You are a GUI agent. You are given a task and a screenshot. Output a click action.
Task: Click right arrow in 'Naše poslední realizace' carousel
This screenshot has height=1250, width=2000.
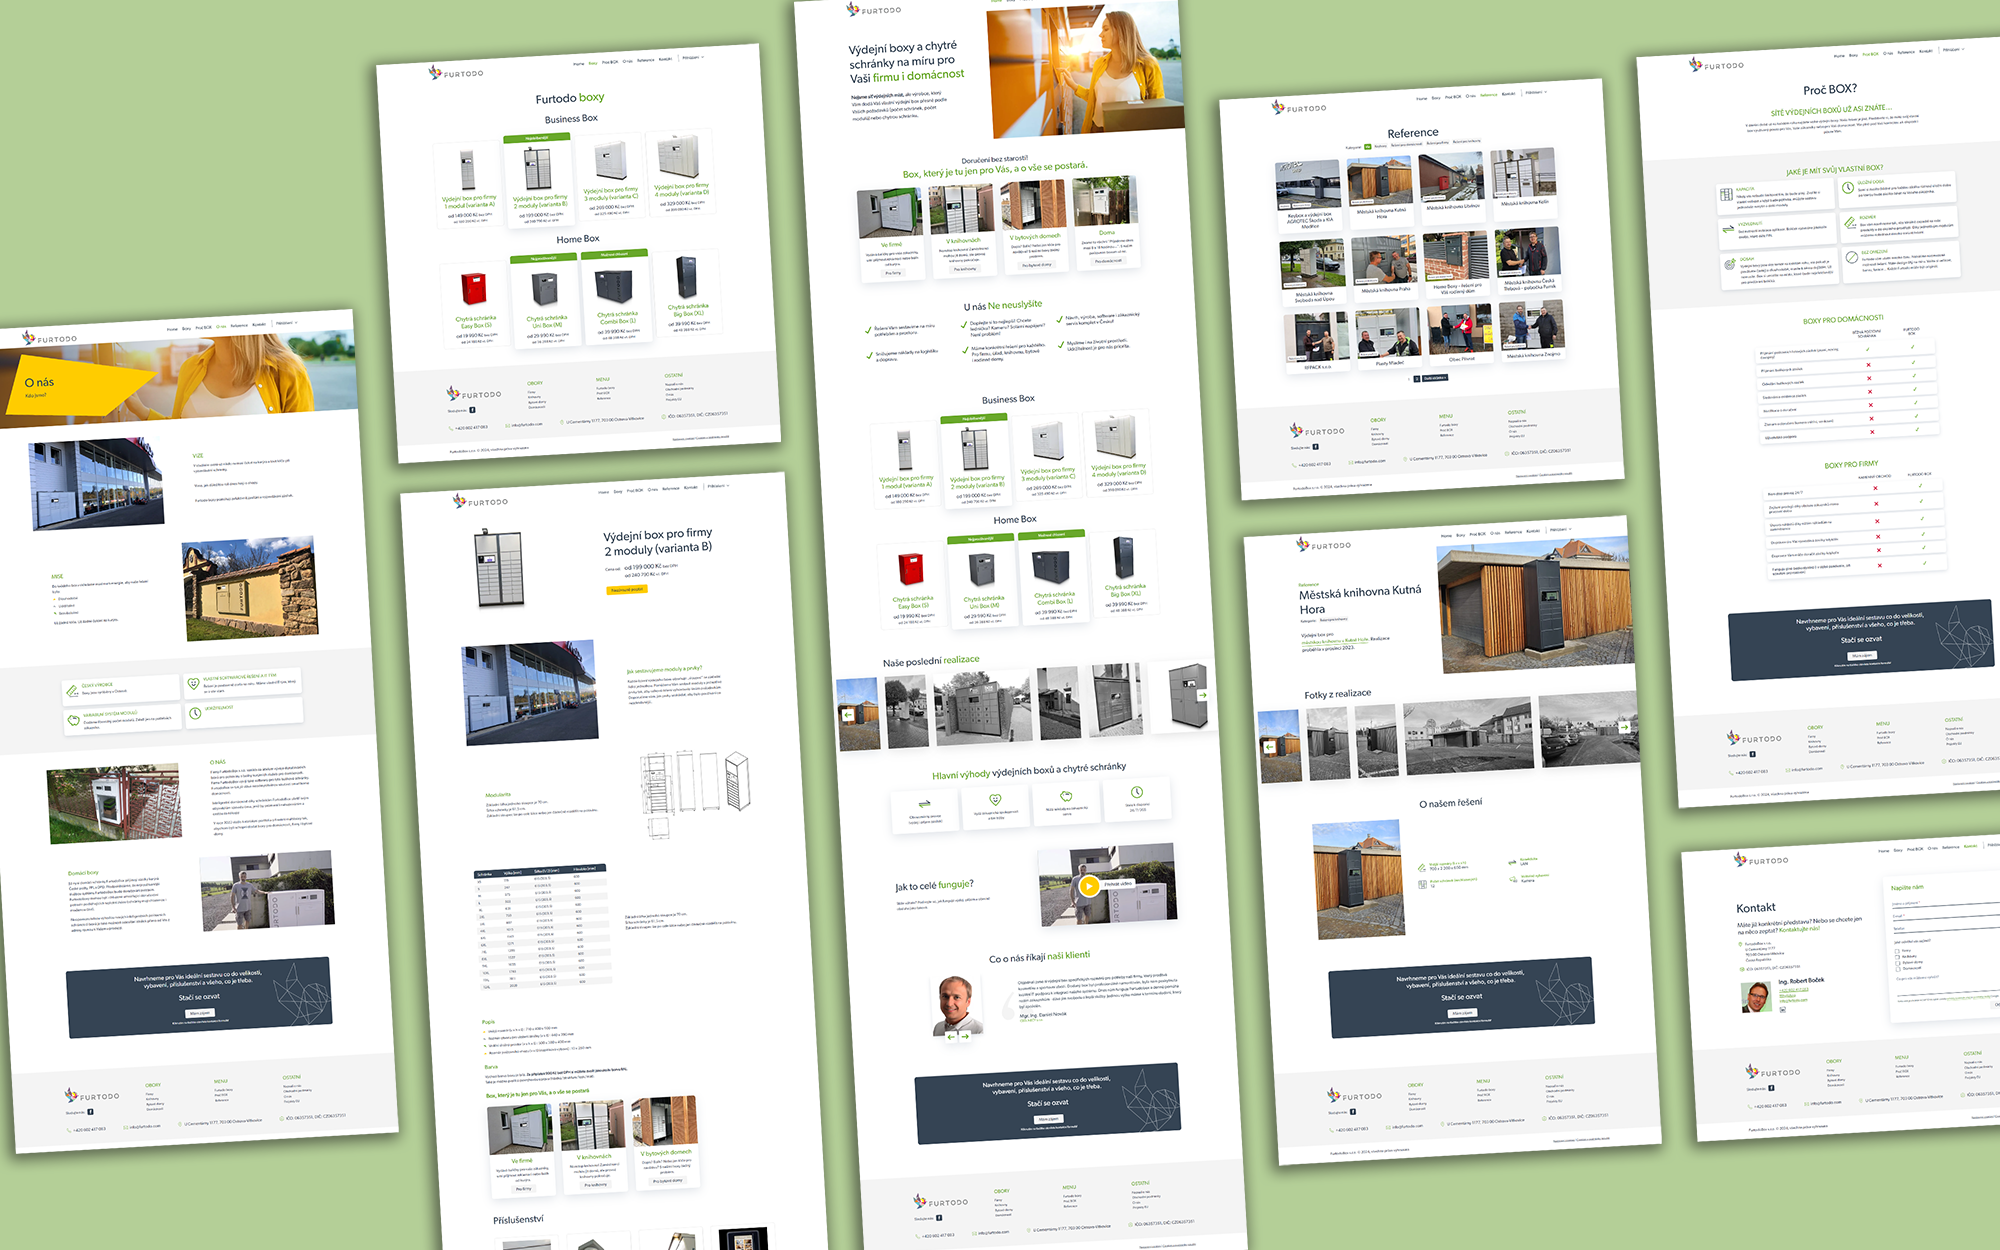(x=1202, y=694)
